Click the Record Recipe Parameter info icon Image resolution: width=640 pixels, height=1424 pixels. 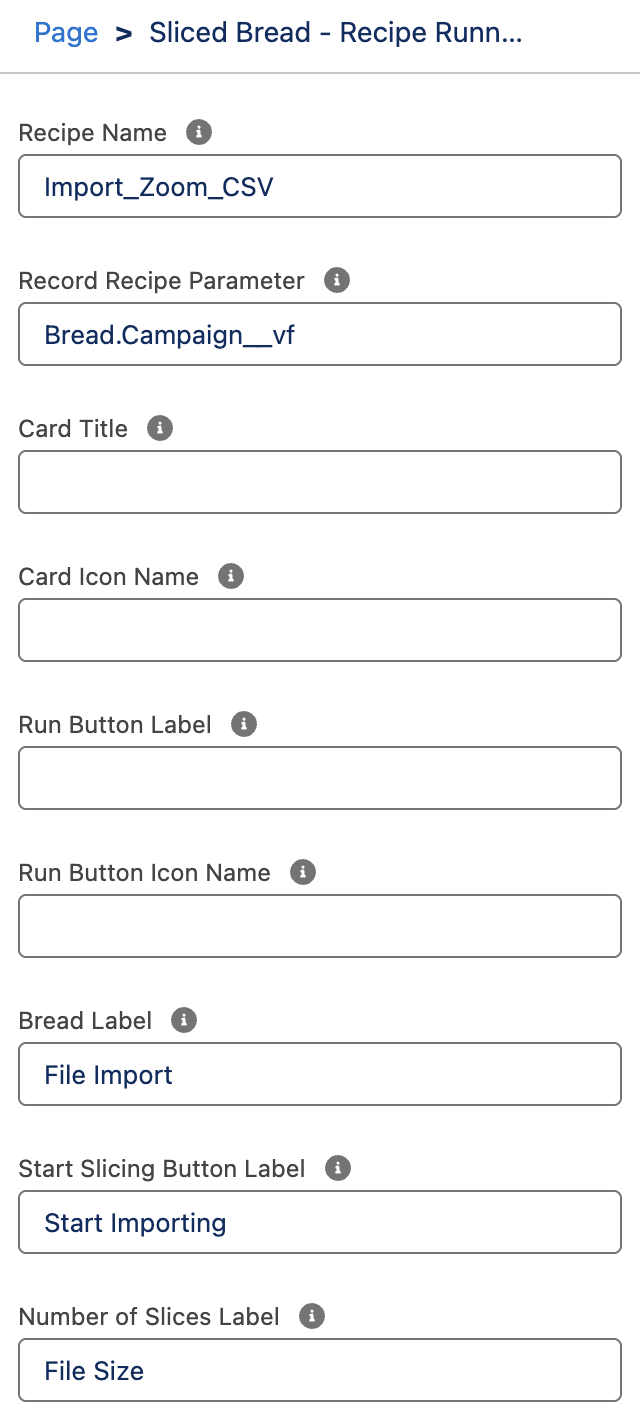(337, 280)
